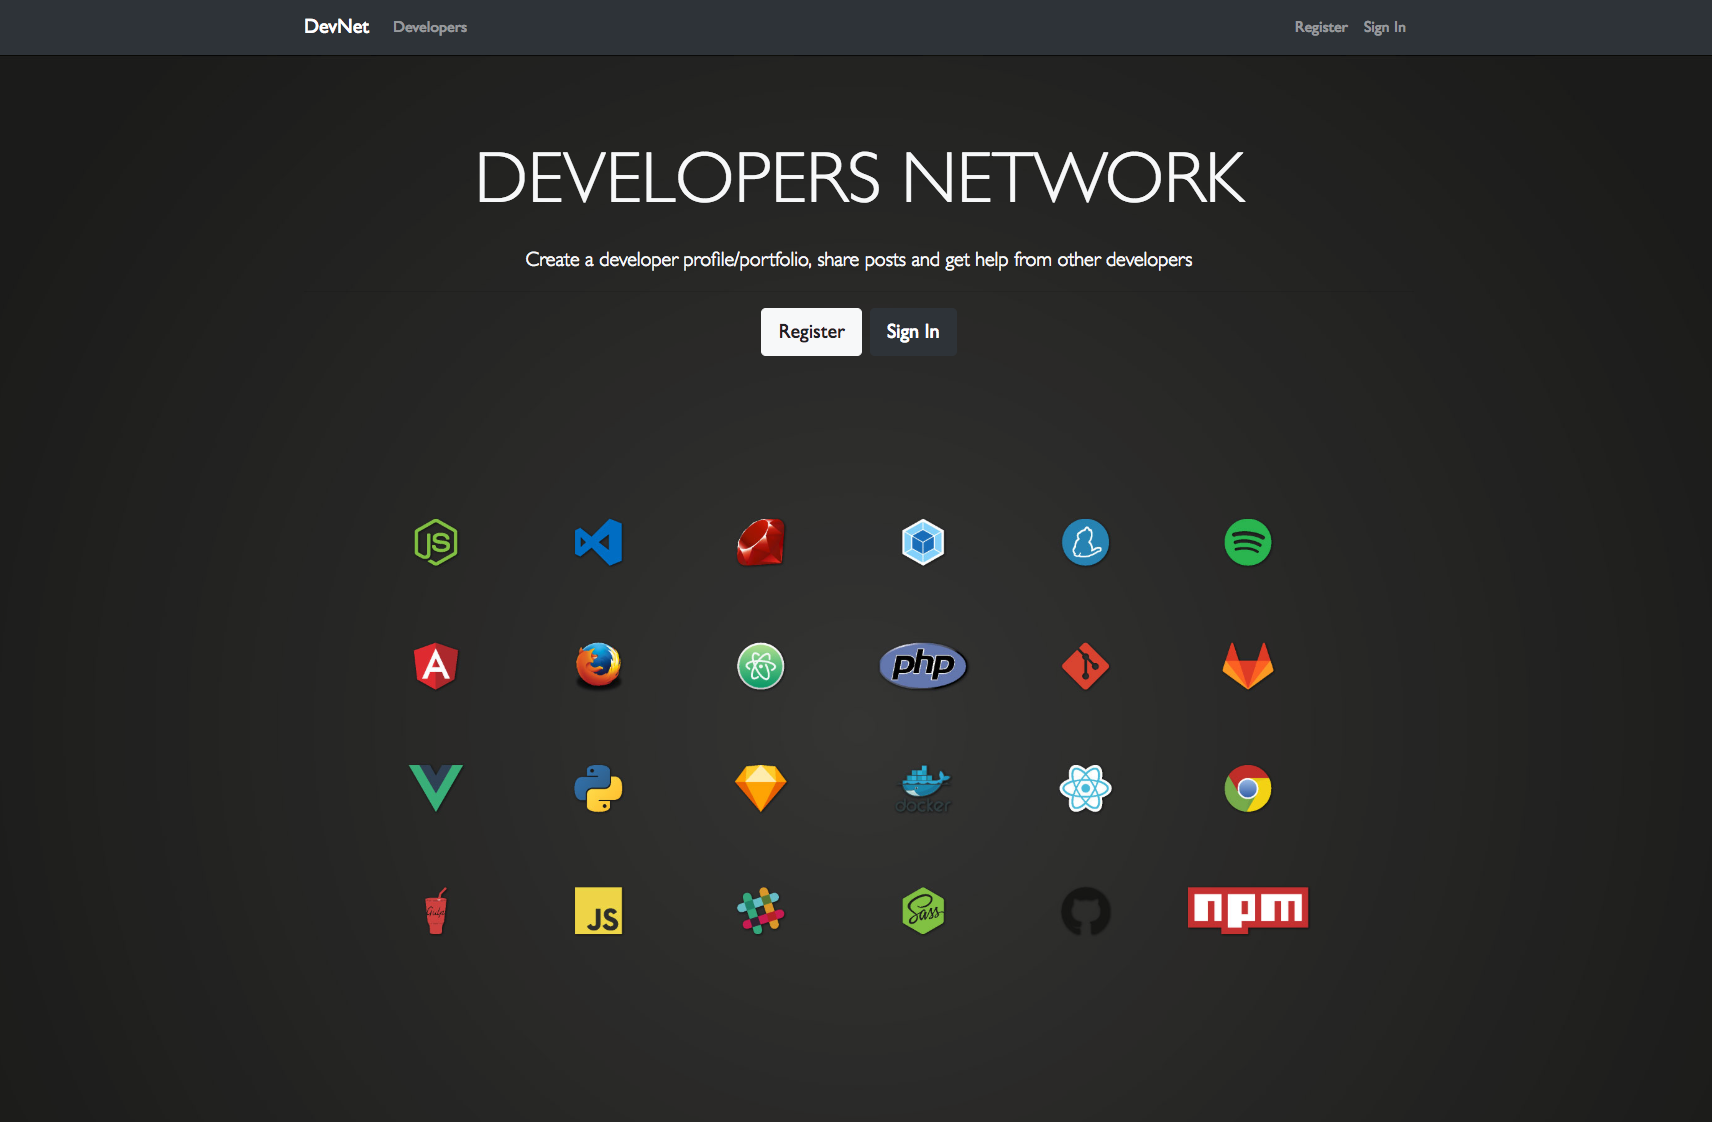Click the Google Chrome icon
Image resolution: width=1712 pixels, height=1122 pixels.
[1248, 788]
